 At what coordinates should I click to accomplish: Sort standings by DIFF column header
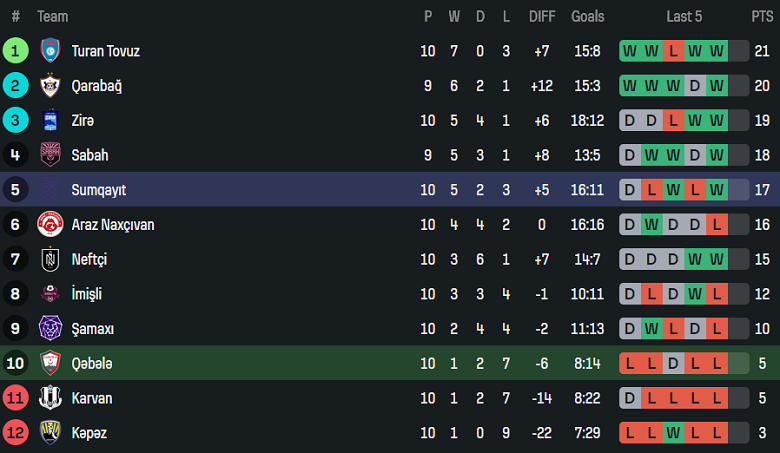tap(542, 17)
